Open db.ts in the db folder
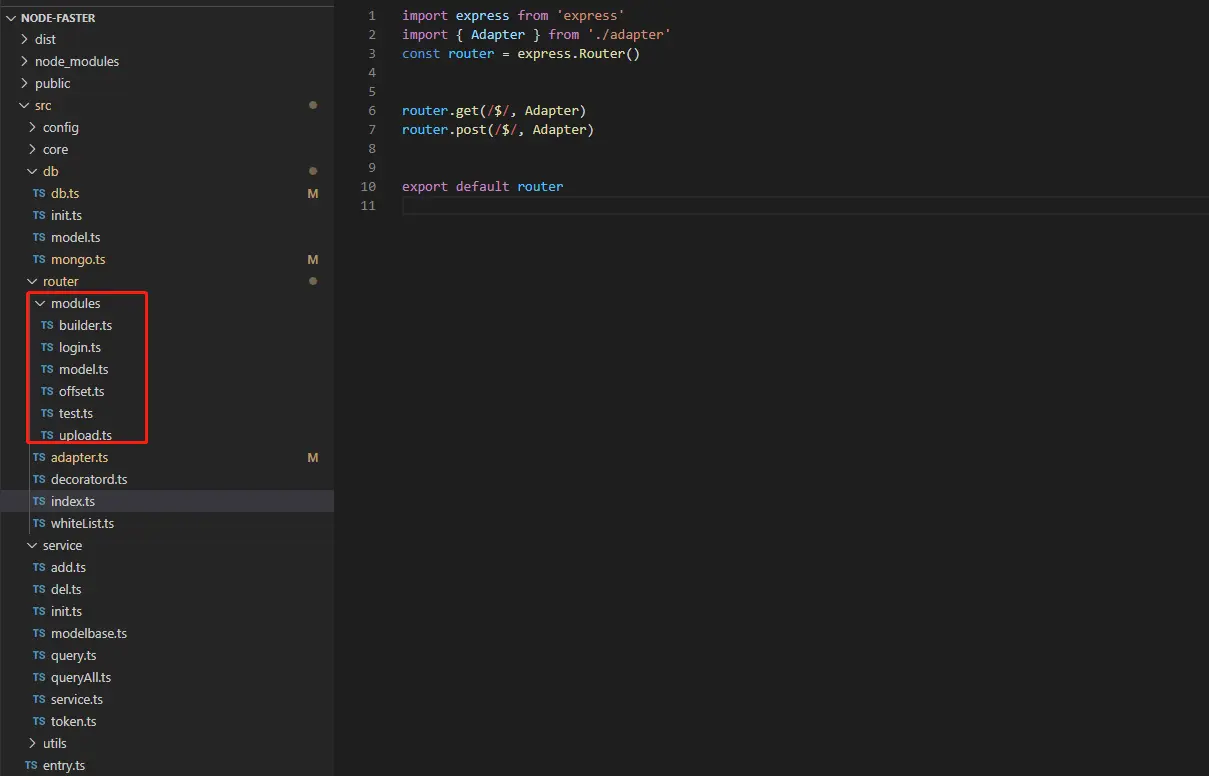Image resolution: width=1209 pixels, height=776 pixels. click(65, 193)
